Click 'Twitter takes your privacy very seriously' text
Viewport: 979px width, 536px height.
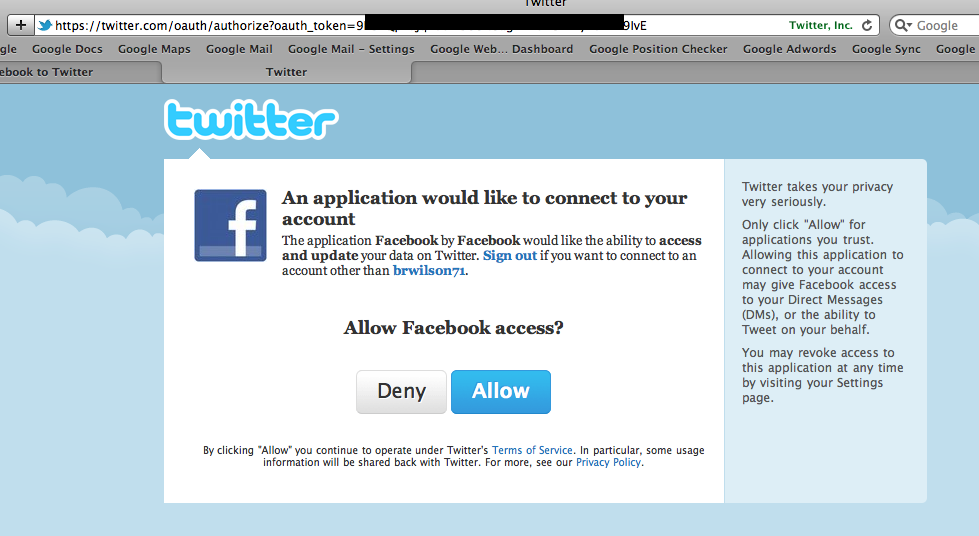(x=817, y=194)
